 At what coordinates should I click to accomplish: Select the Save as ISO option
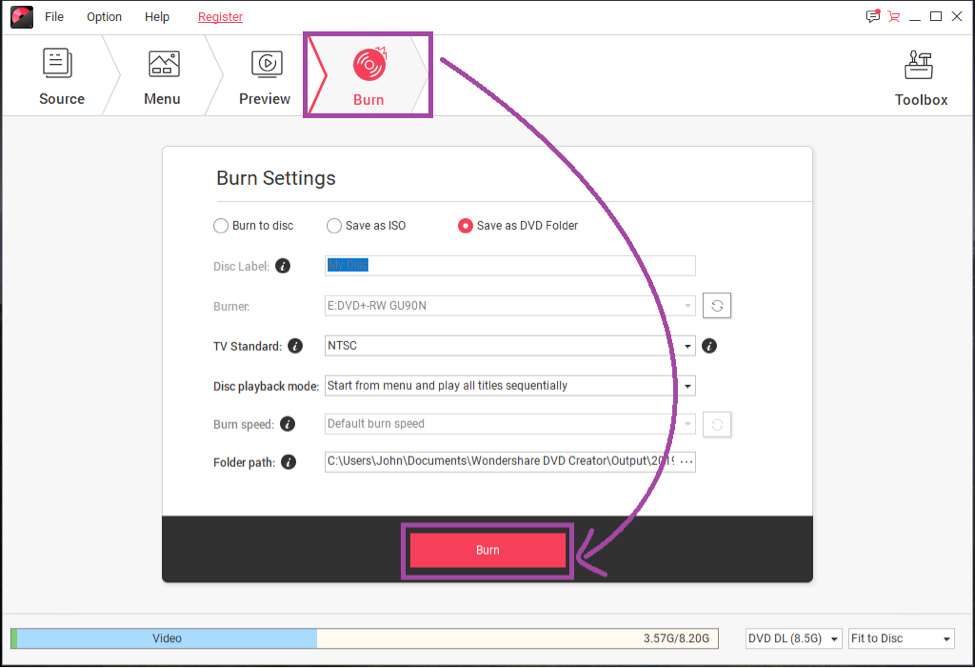pos(335,226)
